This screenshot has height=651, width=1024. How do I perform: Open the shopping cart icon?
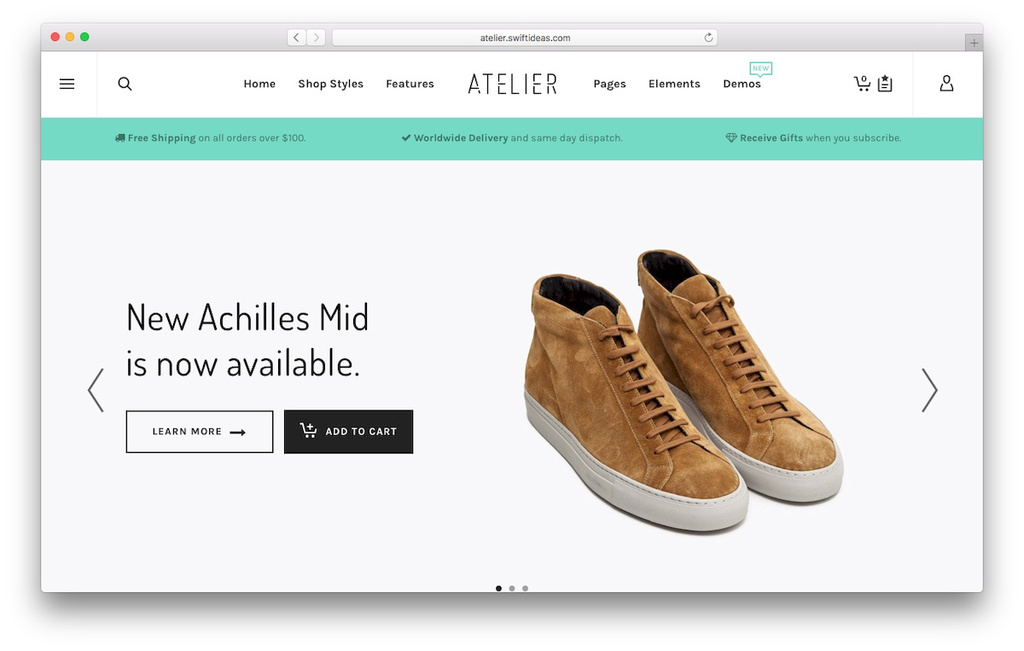pyautogui.click(x=862, y=83)
